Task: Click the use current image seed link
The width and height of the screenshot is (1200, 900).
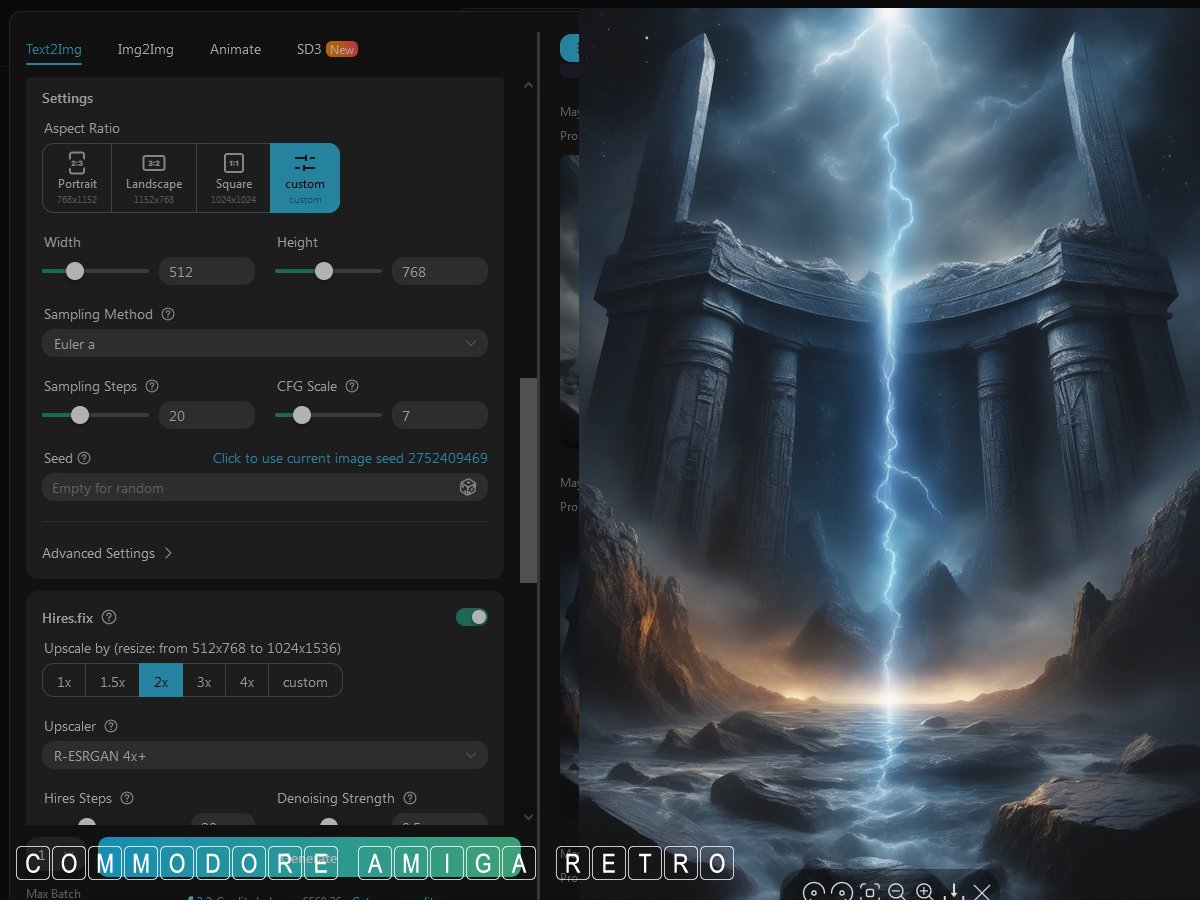Action: point(350,458)
